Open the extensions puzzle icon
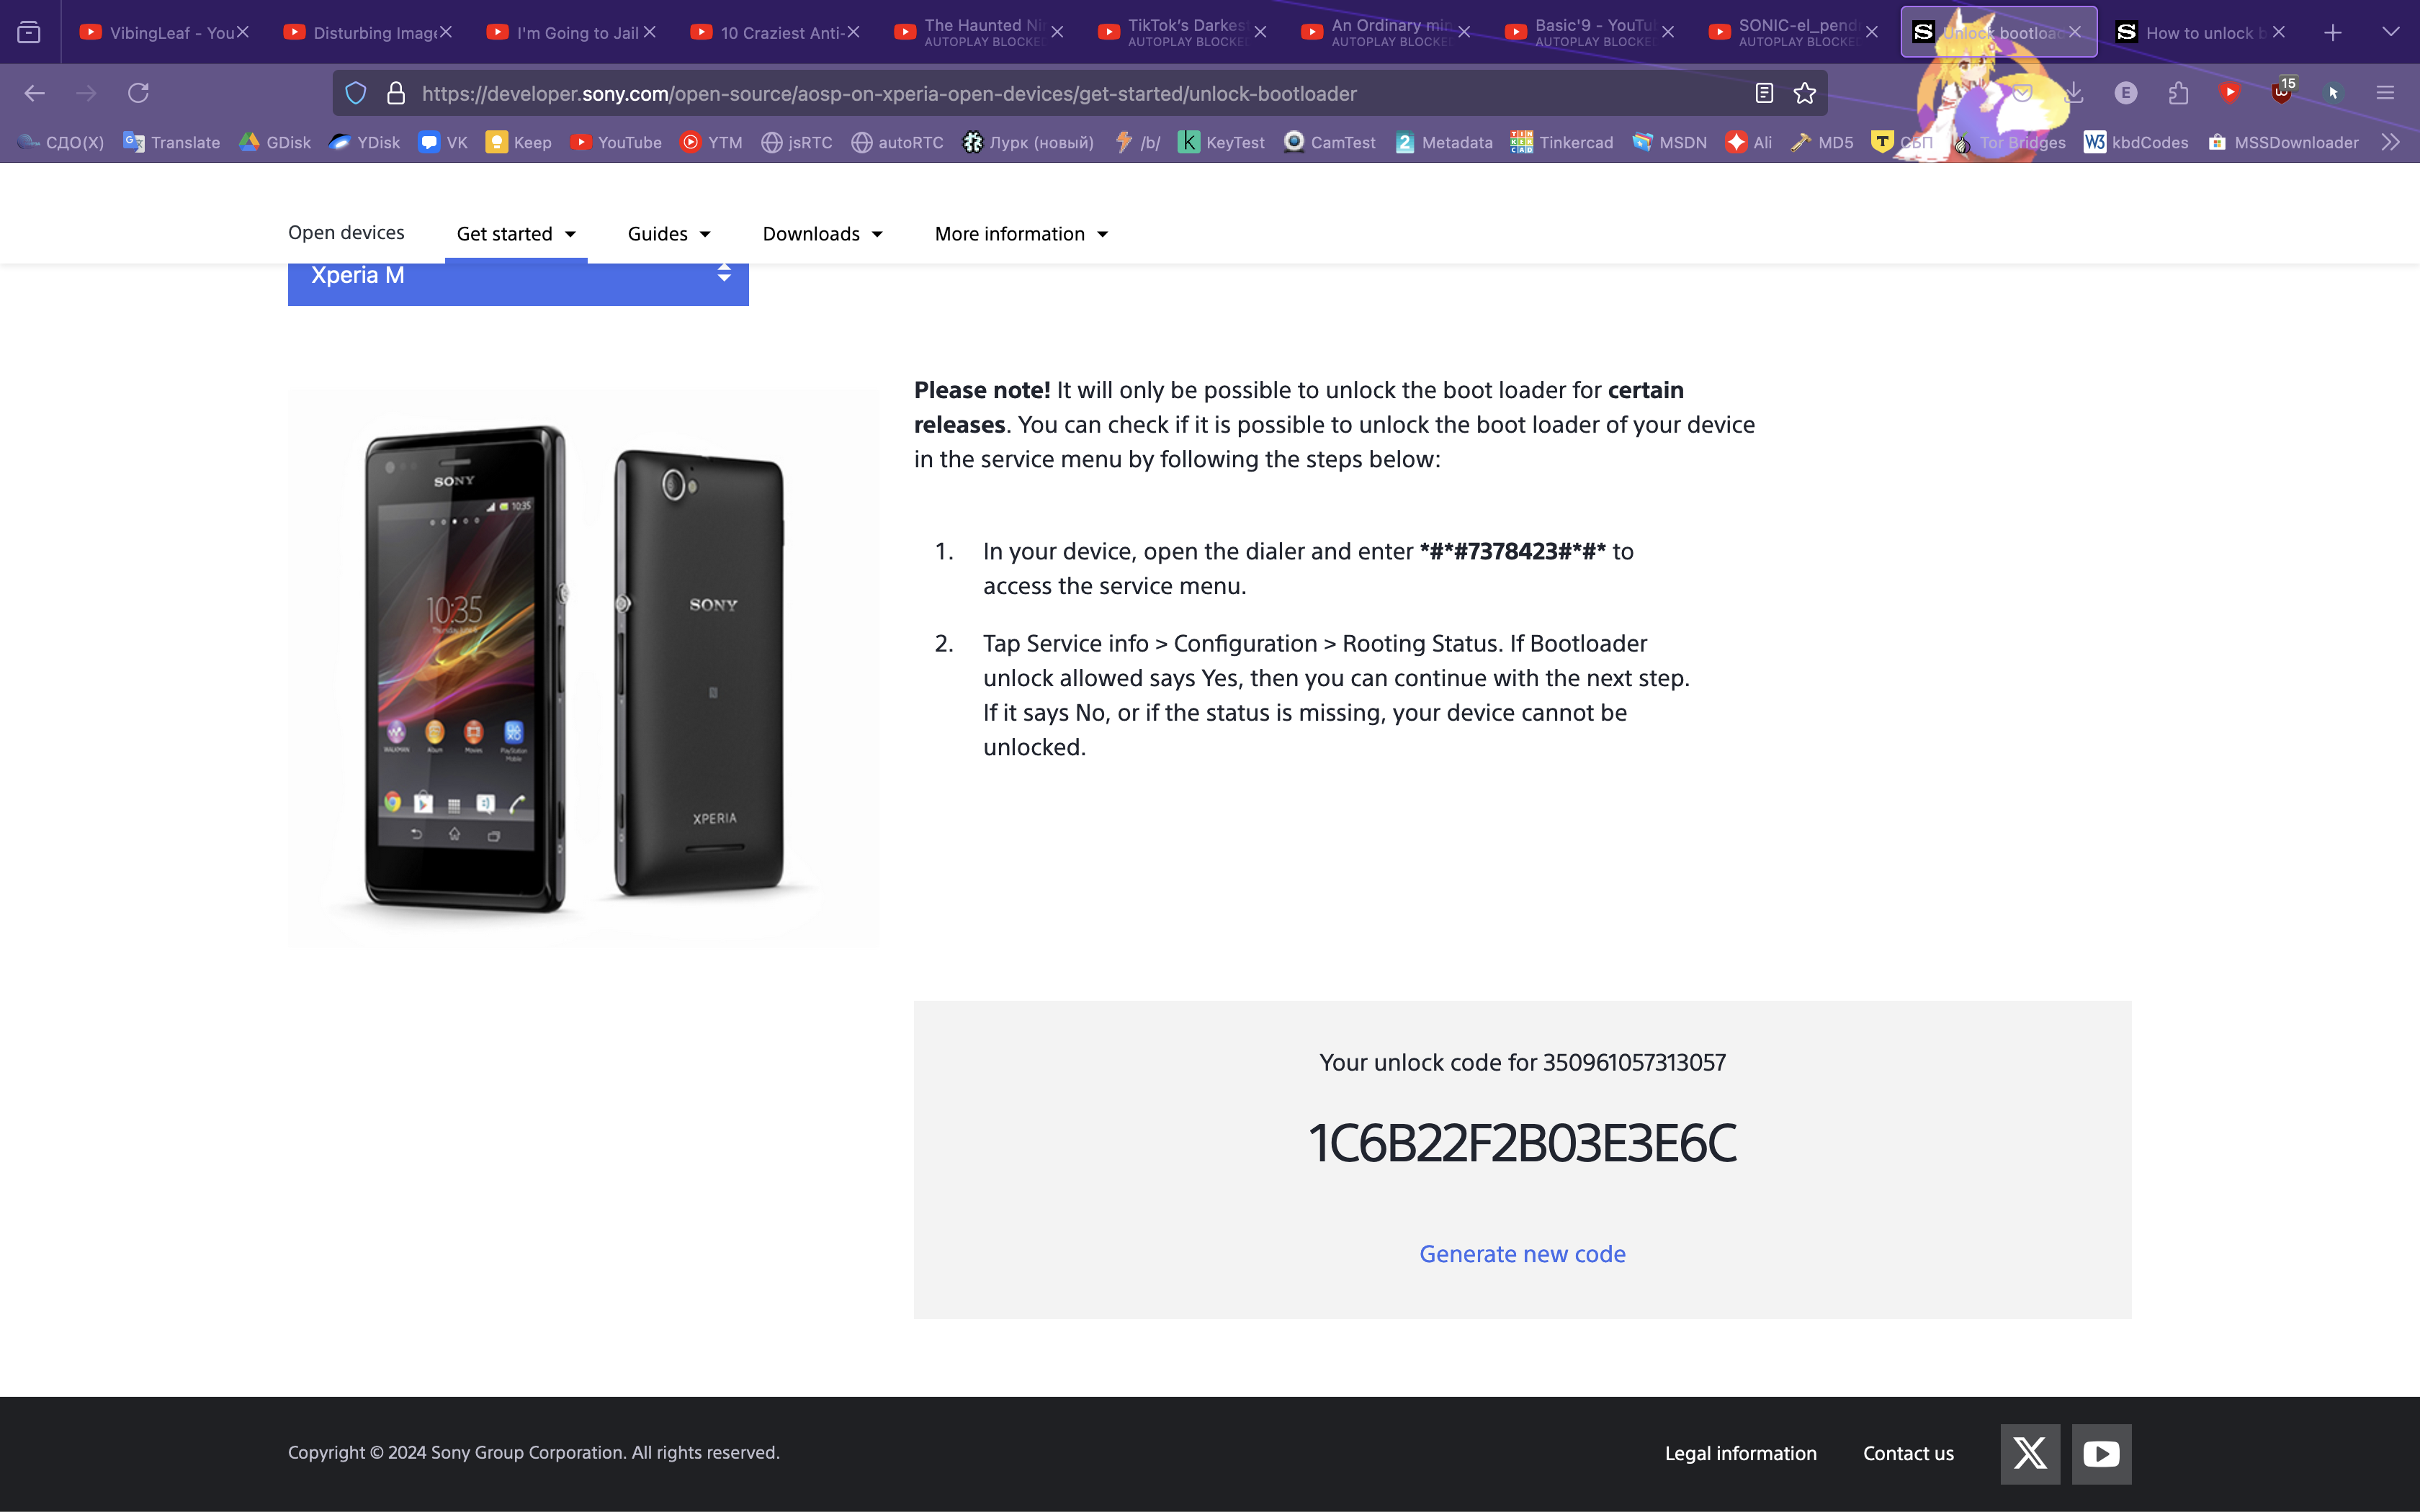The height and width of the screenshot is (1512, 2420). [2178, 93]
